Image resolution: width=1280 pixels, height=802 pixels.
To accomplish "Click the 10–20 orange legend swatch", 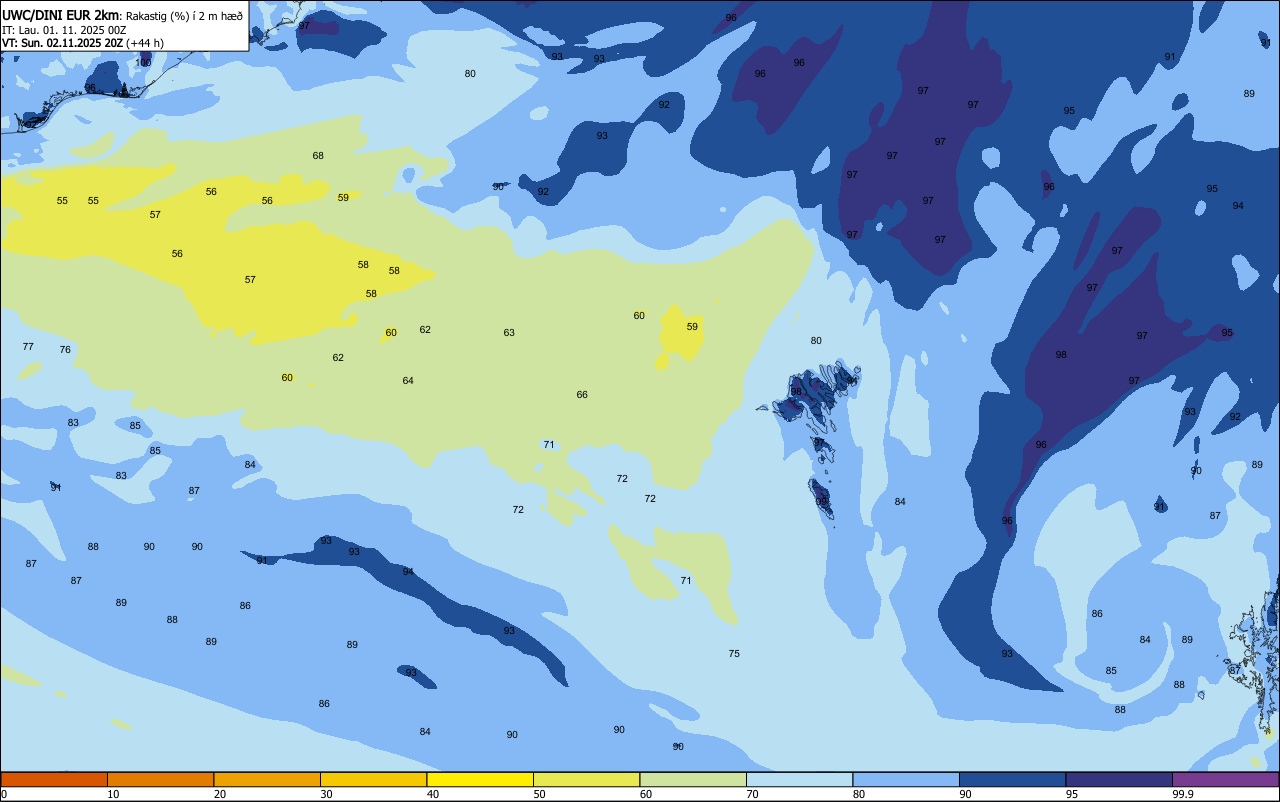I will pos(160,779).
